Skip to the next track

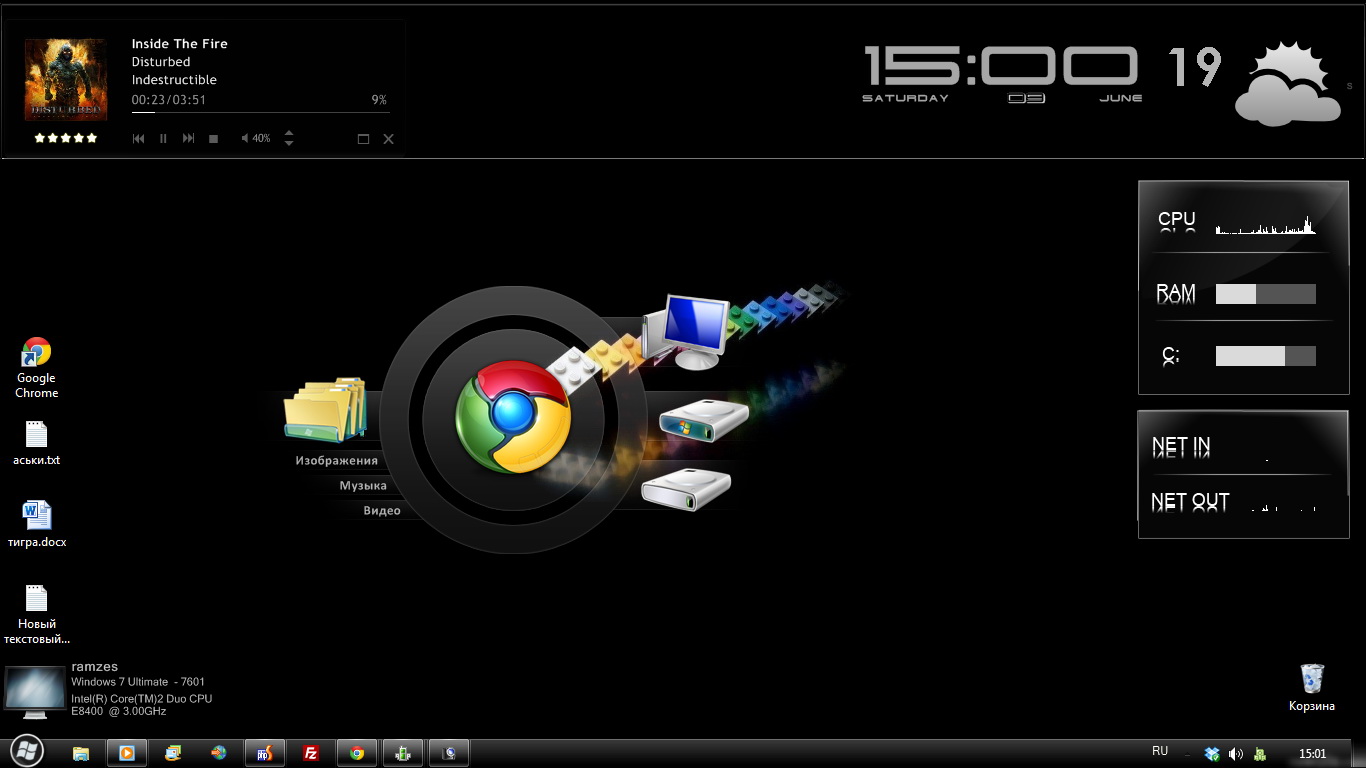point(188,139)
